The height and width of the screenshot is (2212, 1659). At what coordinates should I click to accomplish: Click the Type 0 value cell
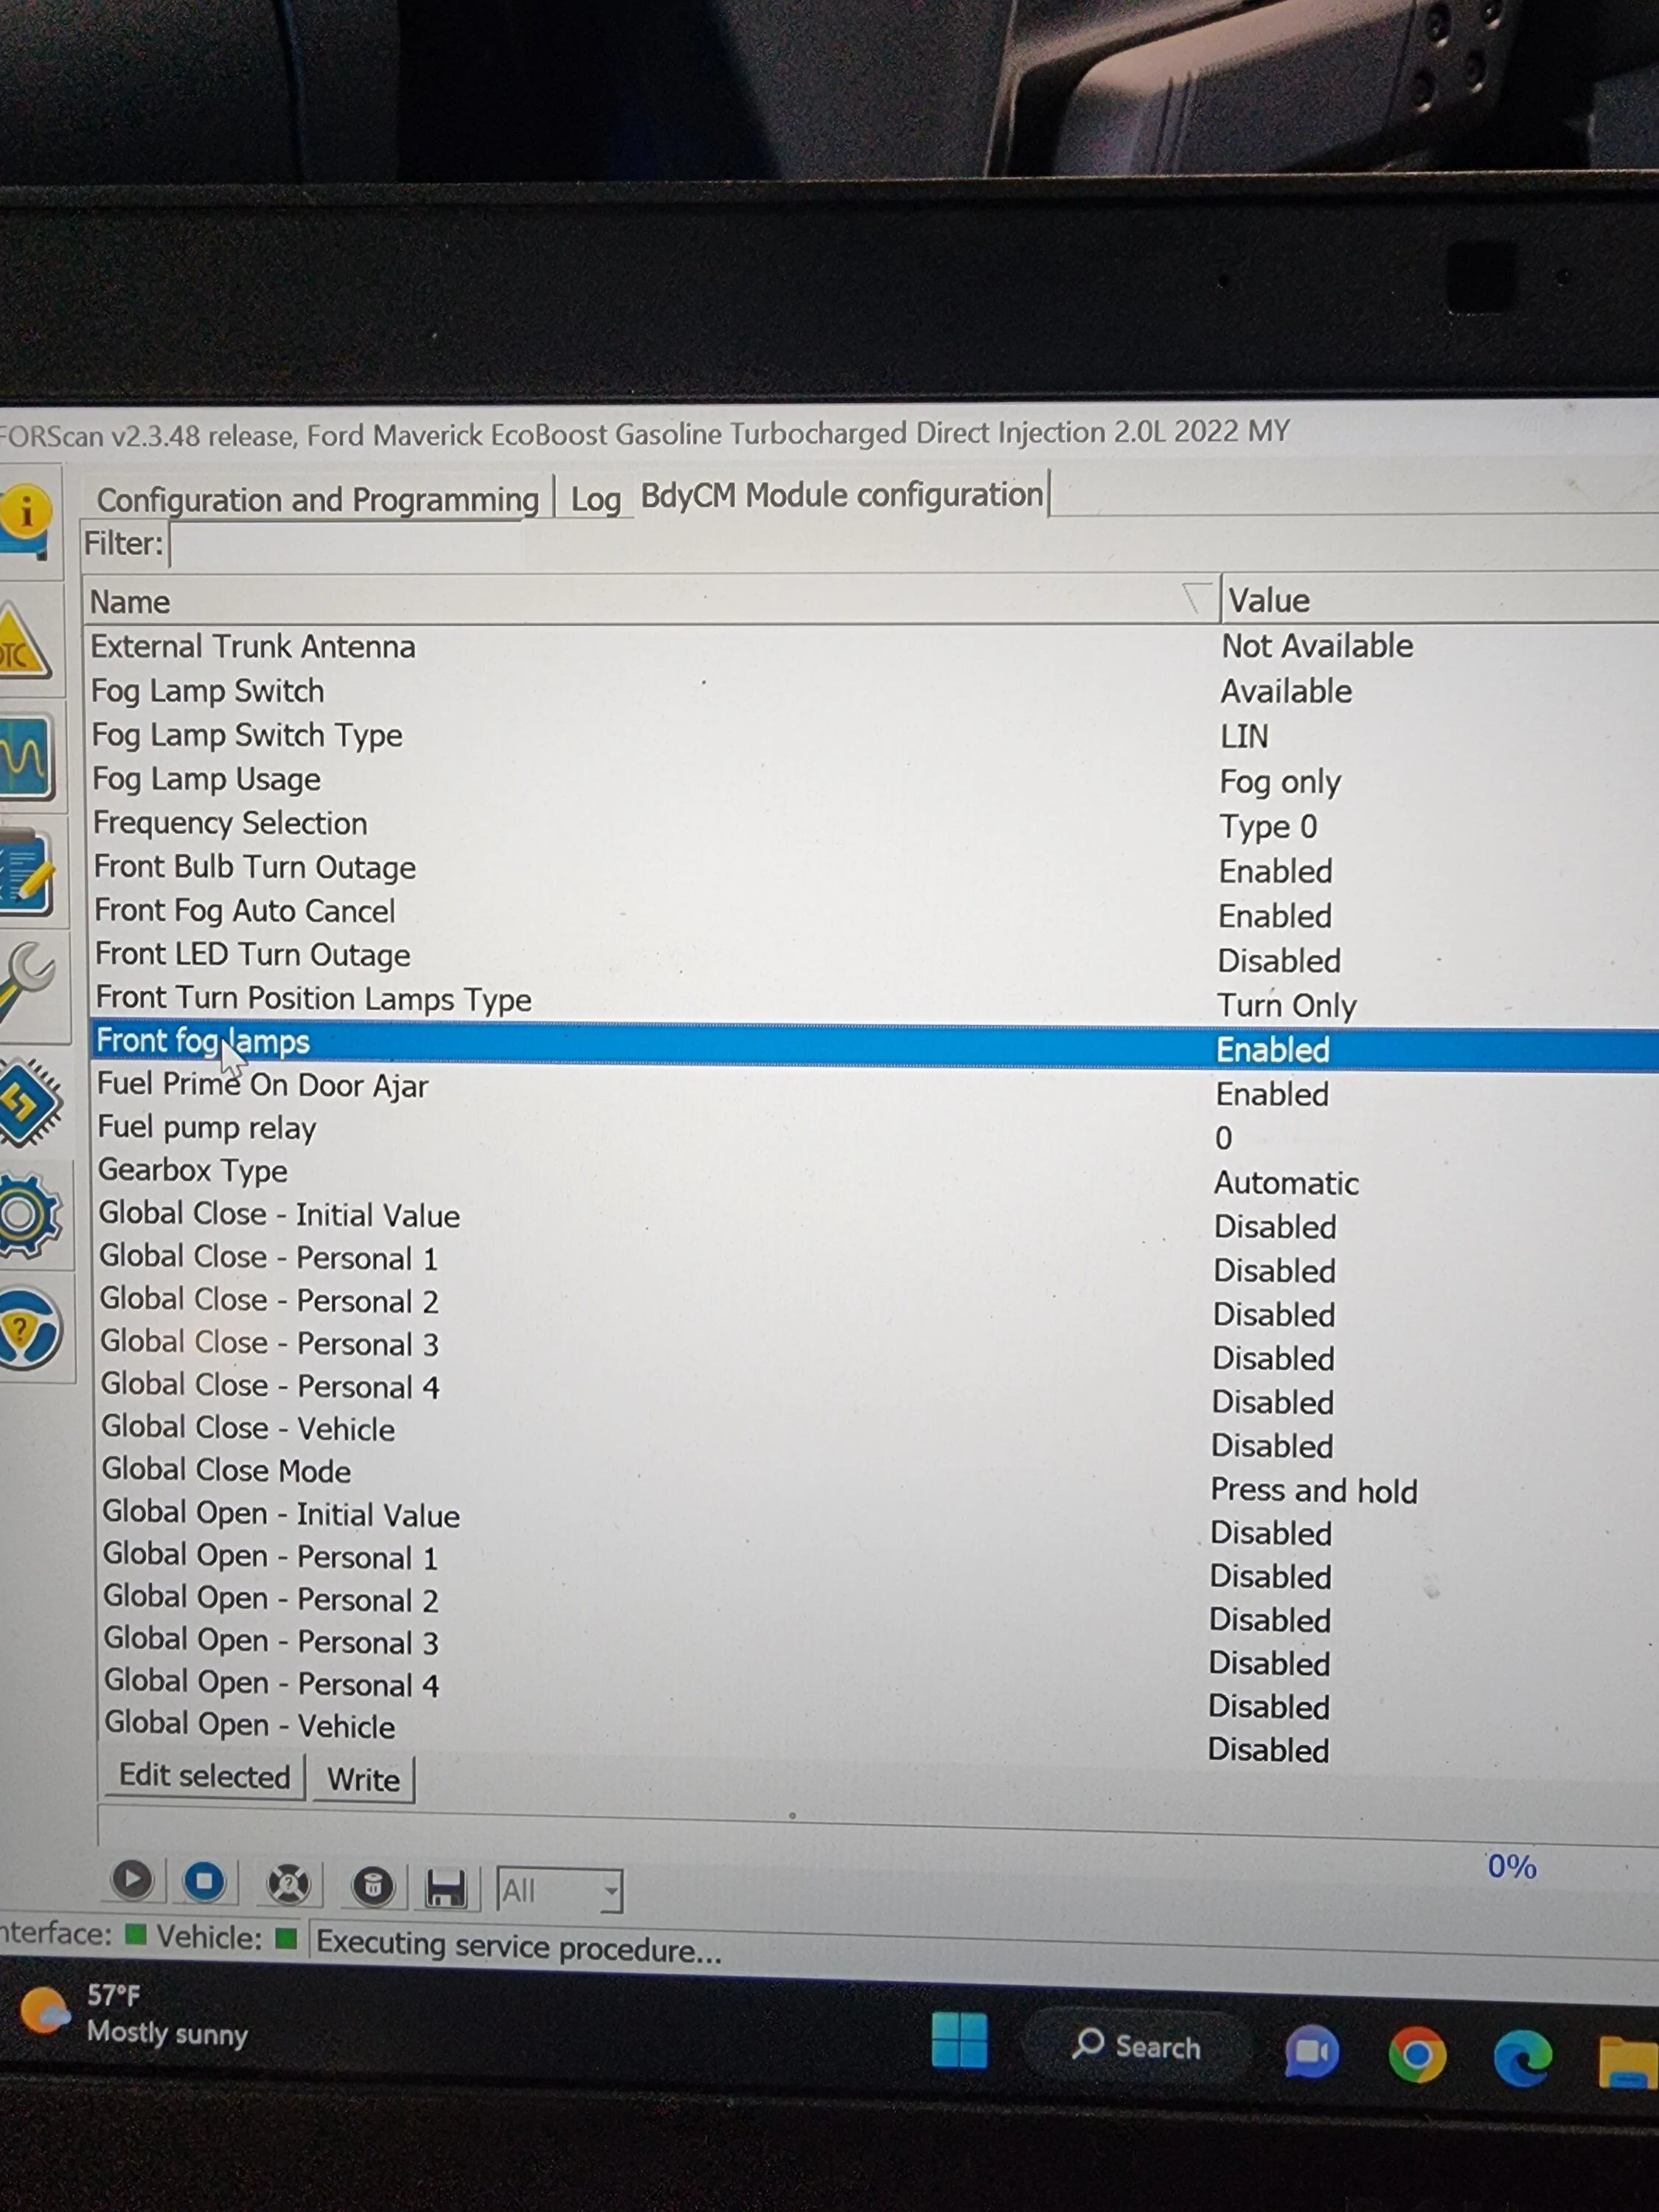click(x=1268, y=827)
